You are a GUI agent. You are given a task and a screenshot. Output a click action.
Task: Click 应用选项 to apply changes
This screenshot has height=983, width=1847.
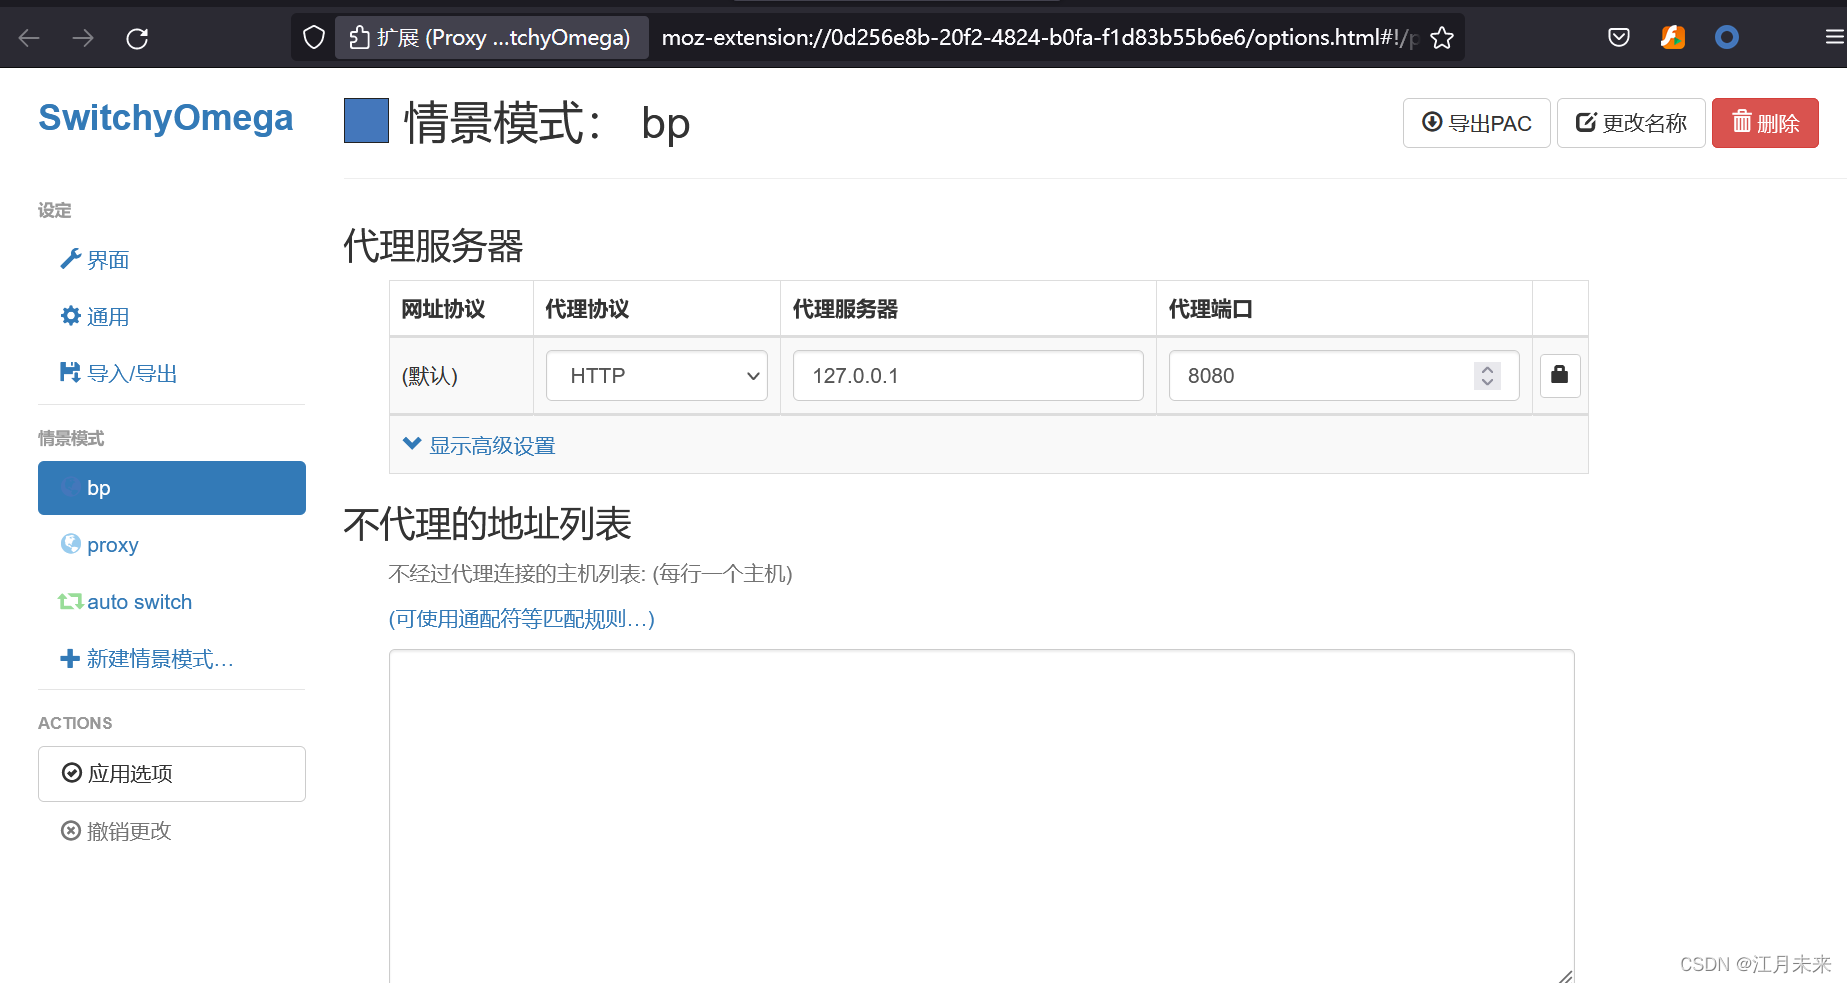pos(172,774)
